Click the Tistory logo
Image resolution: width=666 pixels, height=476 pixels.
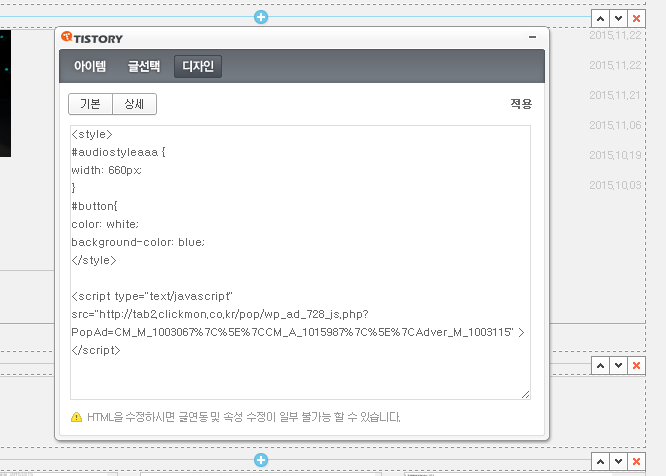[92, 38]
